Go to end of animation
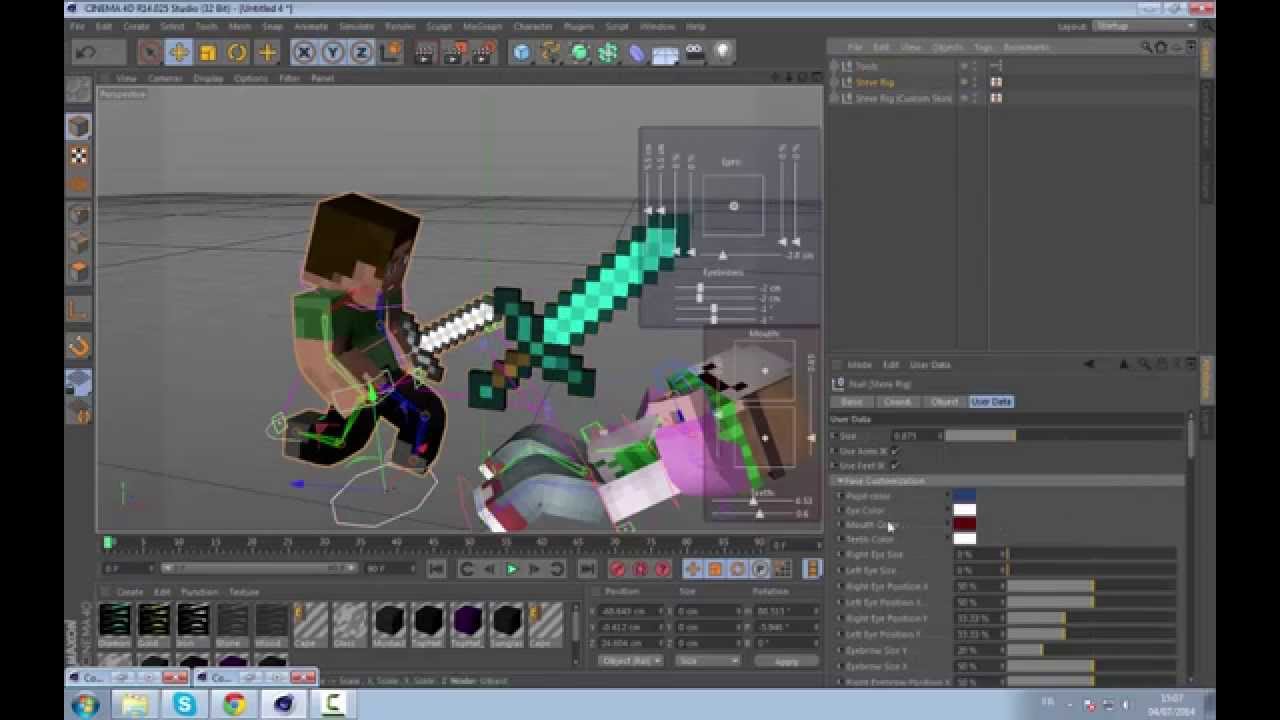Image resolution: width=1280 pixels, height=720 pixels. (x=587, y=569)
